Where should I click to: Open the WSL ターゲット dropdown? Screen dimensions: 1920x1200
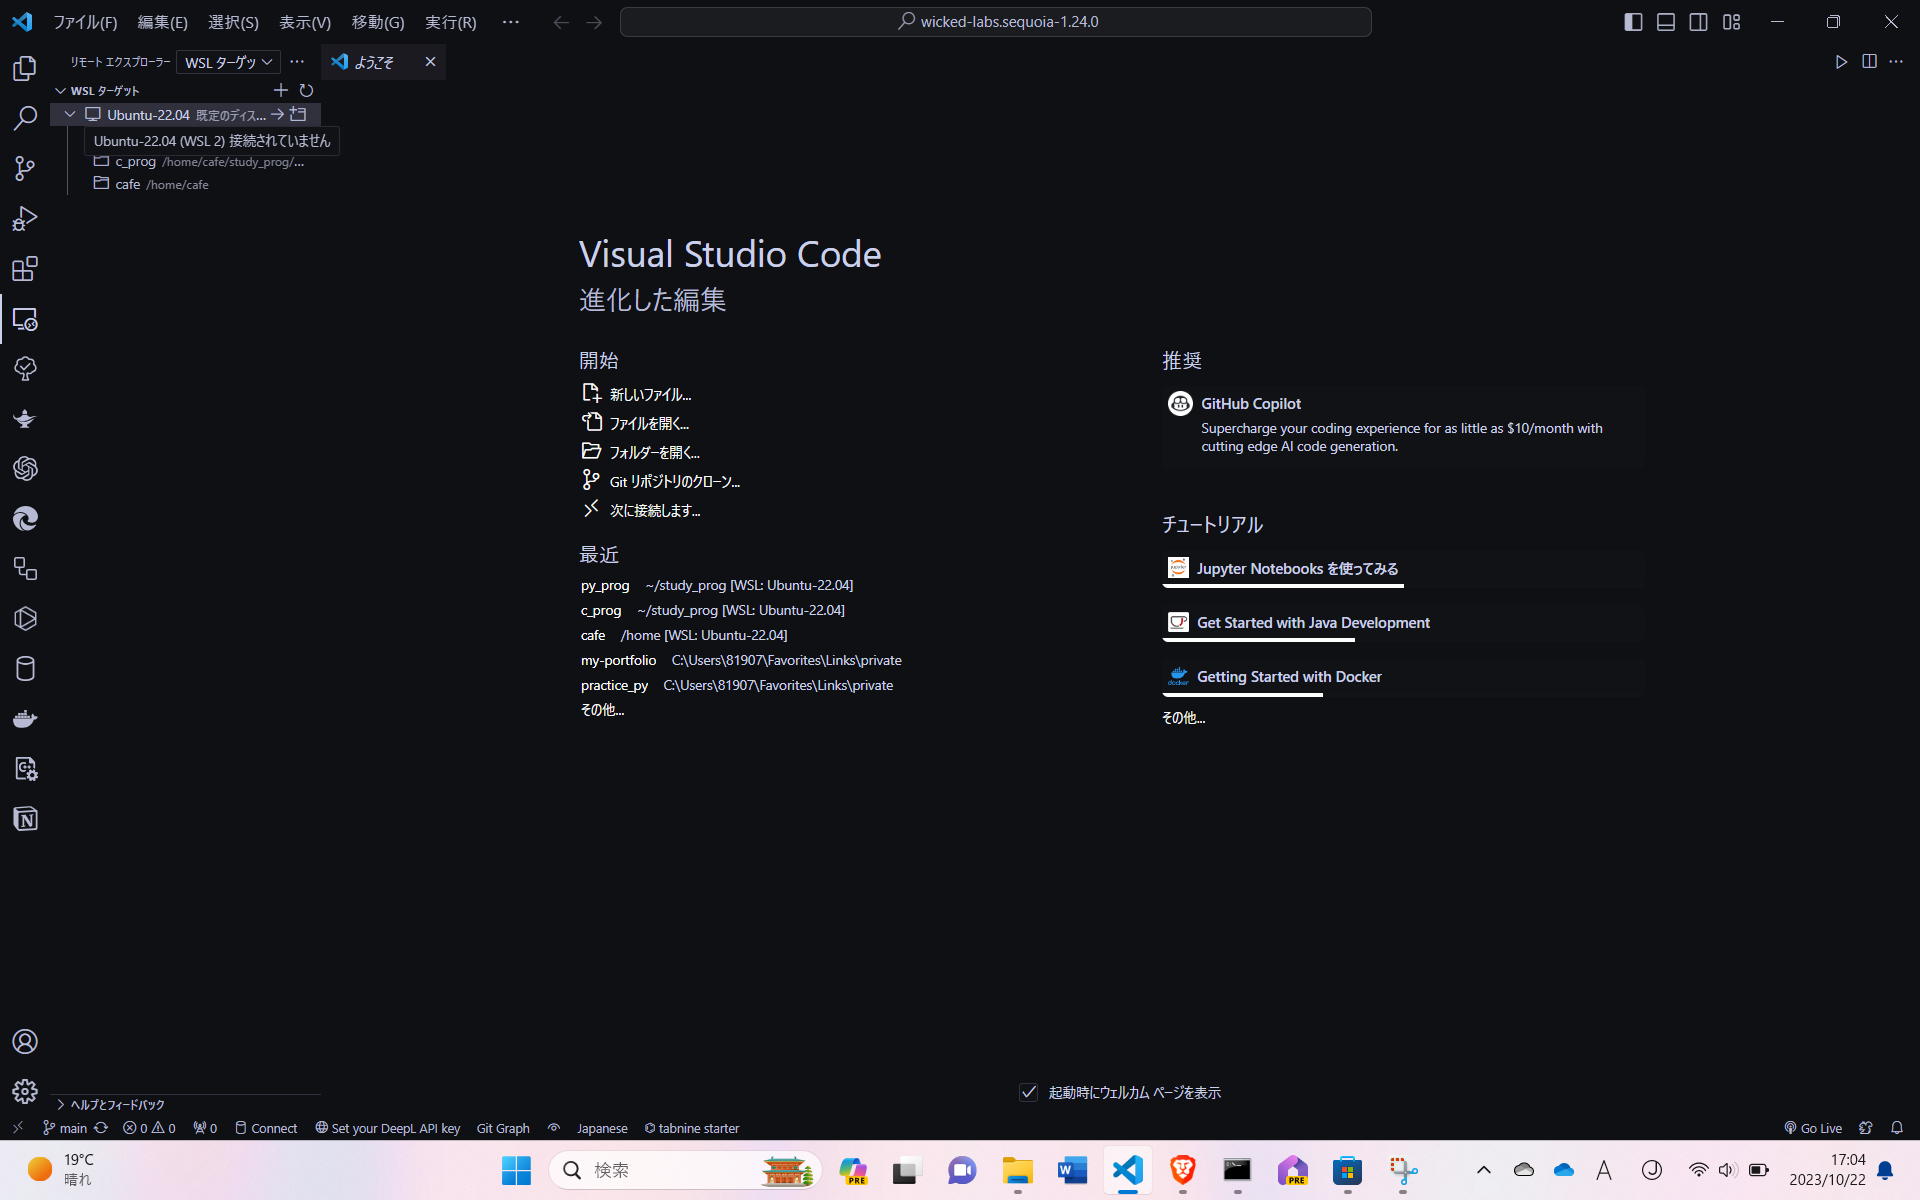click(228, 62)
